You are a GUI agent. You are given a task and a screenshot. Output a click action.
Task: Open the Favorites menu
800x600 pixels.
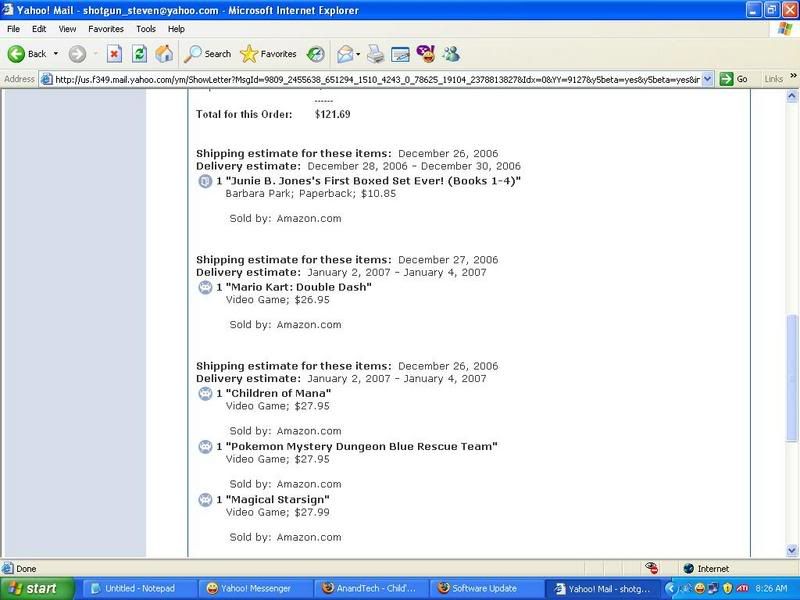(x=106, y=29)
